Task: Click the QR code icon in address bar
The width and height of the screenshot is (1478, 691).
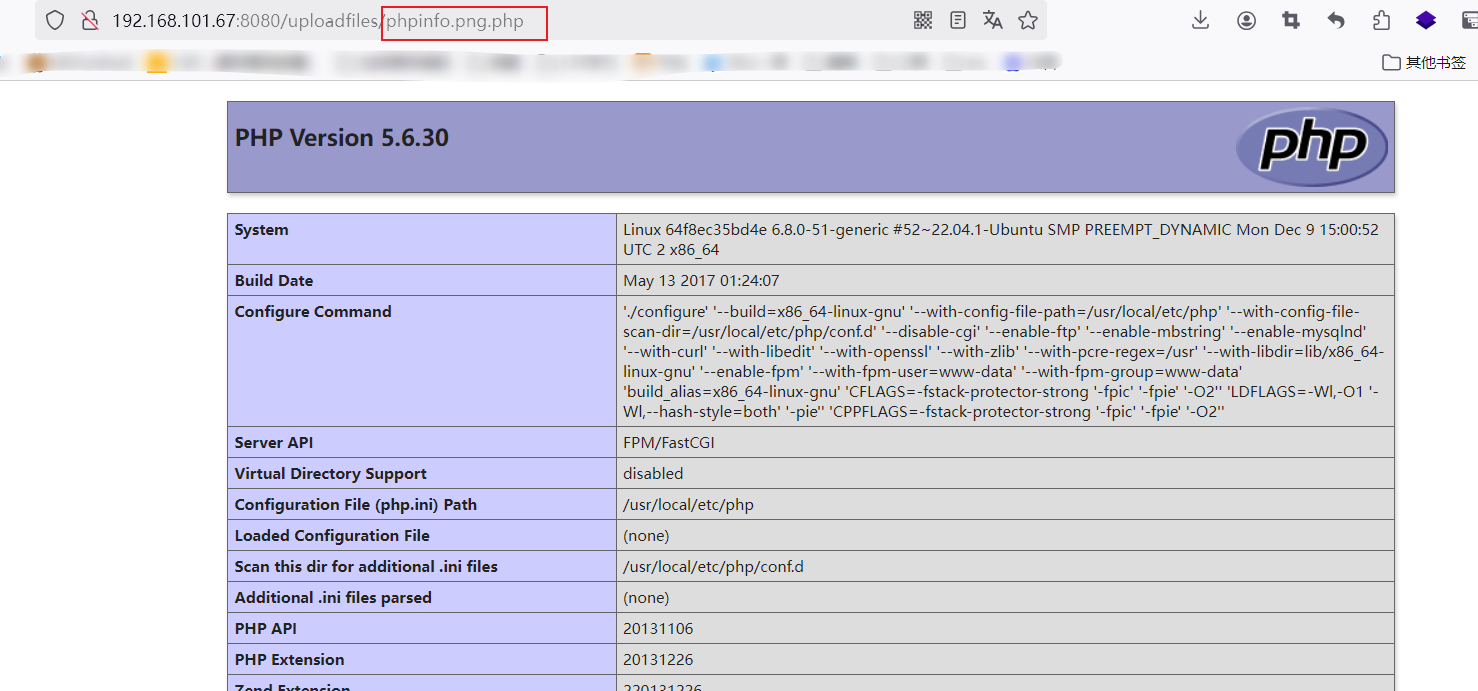Action: tap(923, 20)
